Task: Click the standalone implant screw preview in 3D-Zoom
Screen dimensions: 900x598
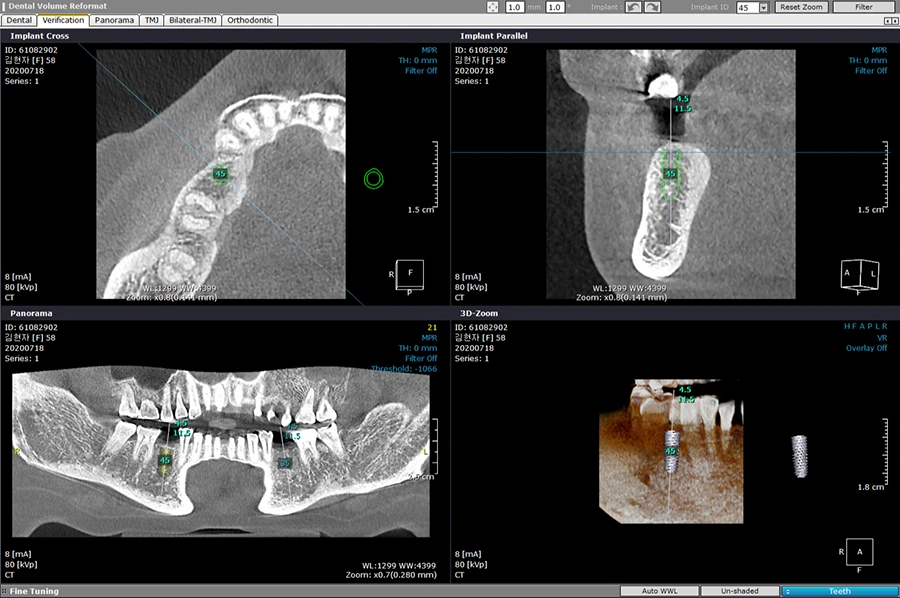Action: [800, 457]
